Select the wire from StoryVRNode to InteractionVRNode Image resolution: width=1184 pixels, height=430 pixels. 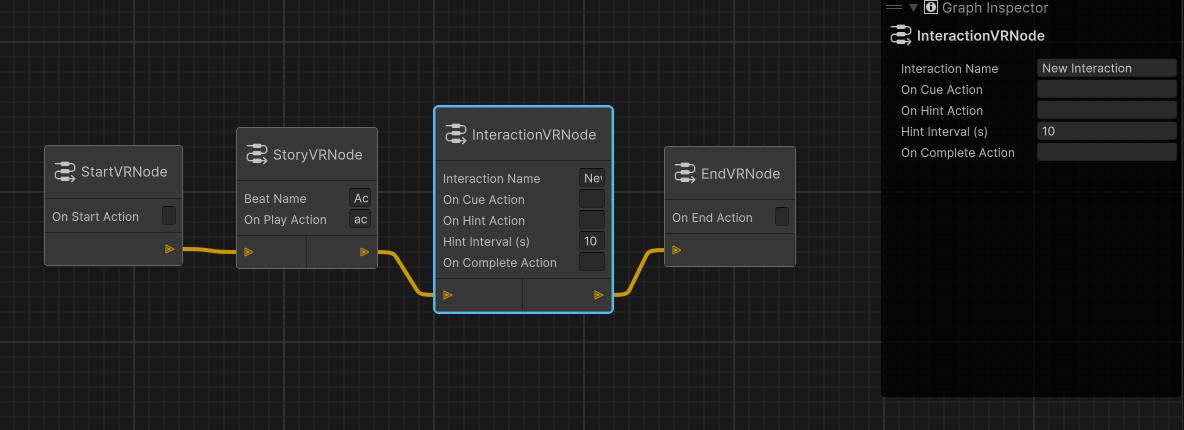tap(405, 274)
